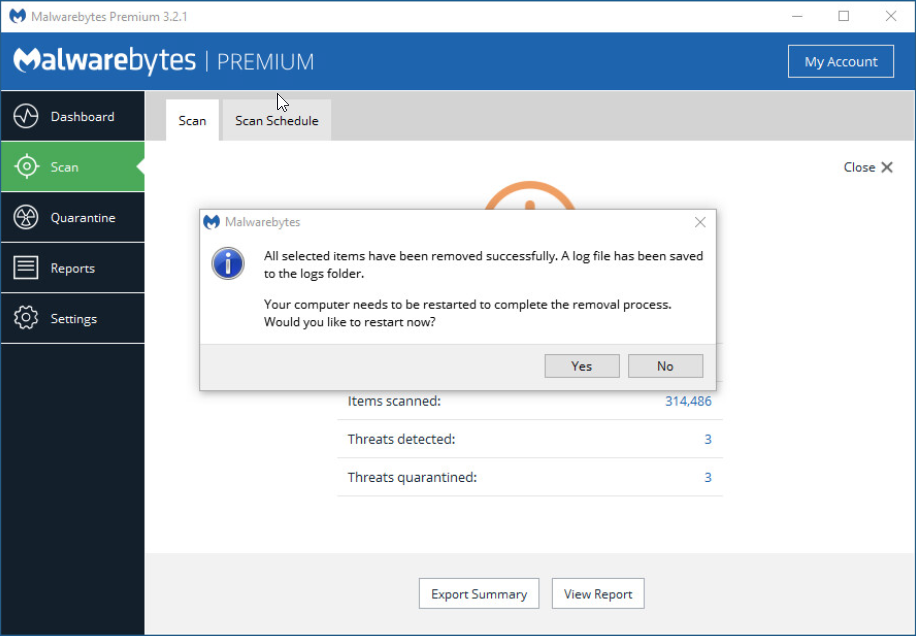Click the Malwarebytes logo in the title bar
This screenshot has width=916, height=636.
[18, 16]
